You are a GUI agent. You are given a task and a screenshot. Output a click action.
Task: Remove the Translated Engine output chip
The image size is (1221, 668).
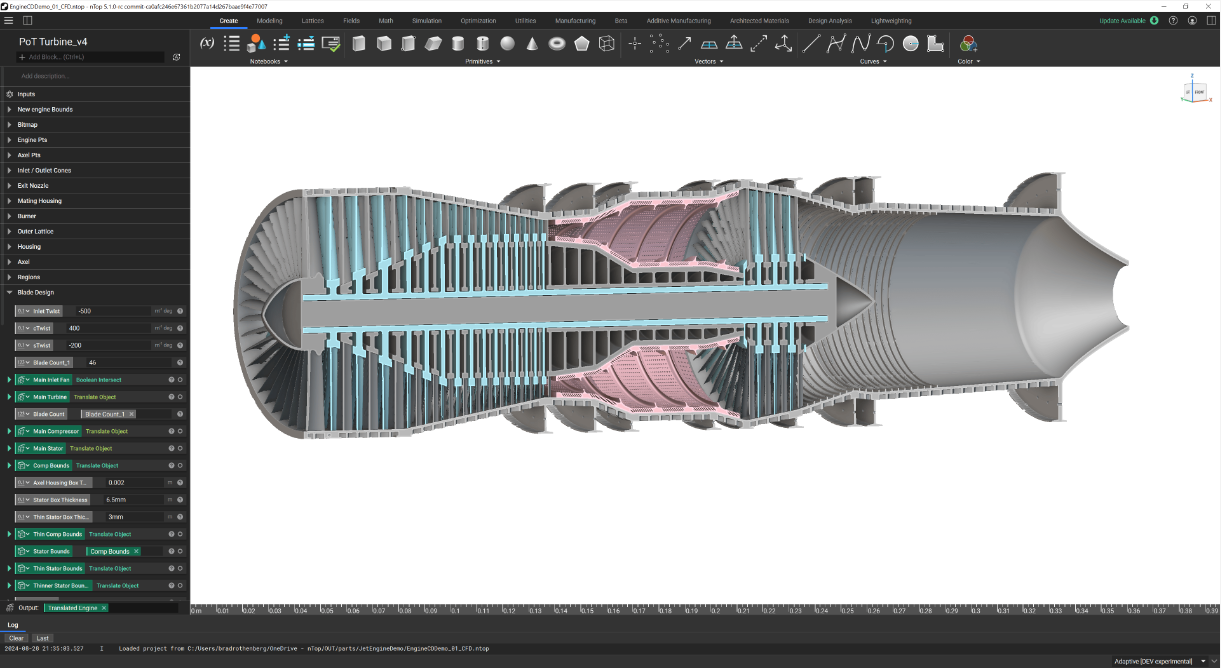[104, 608]
